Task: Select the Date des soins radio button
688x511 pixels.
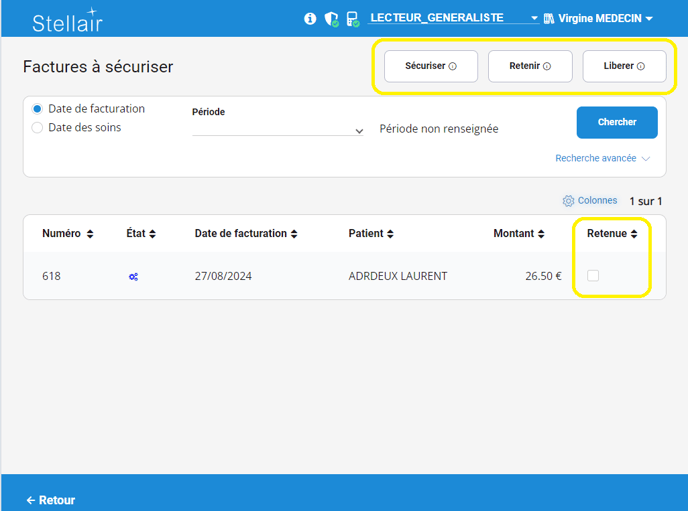Action: 38,128
